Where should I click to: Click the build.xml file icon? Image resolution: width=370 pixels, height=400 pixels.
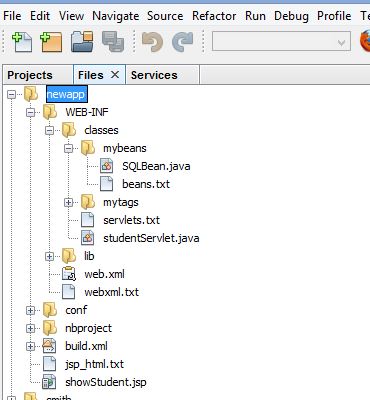(x=50, y=346)
